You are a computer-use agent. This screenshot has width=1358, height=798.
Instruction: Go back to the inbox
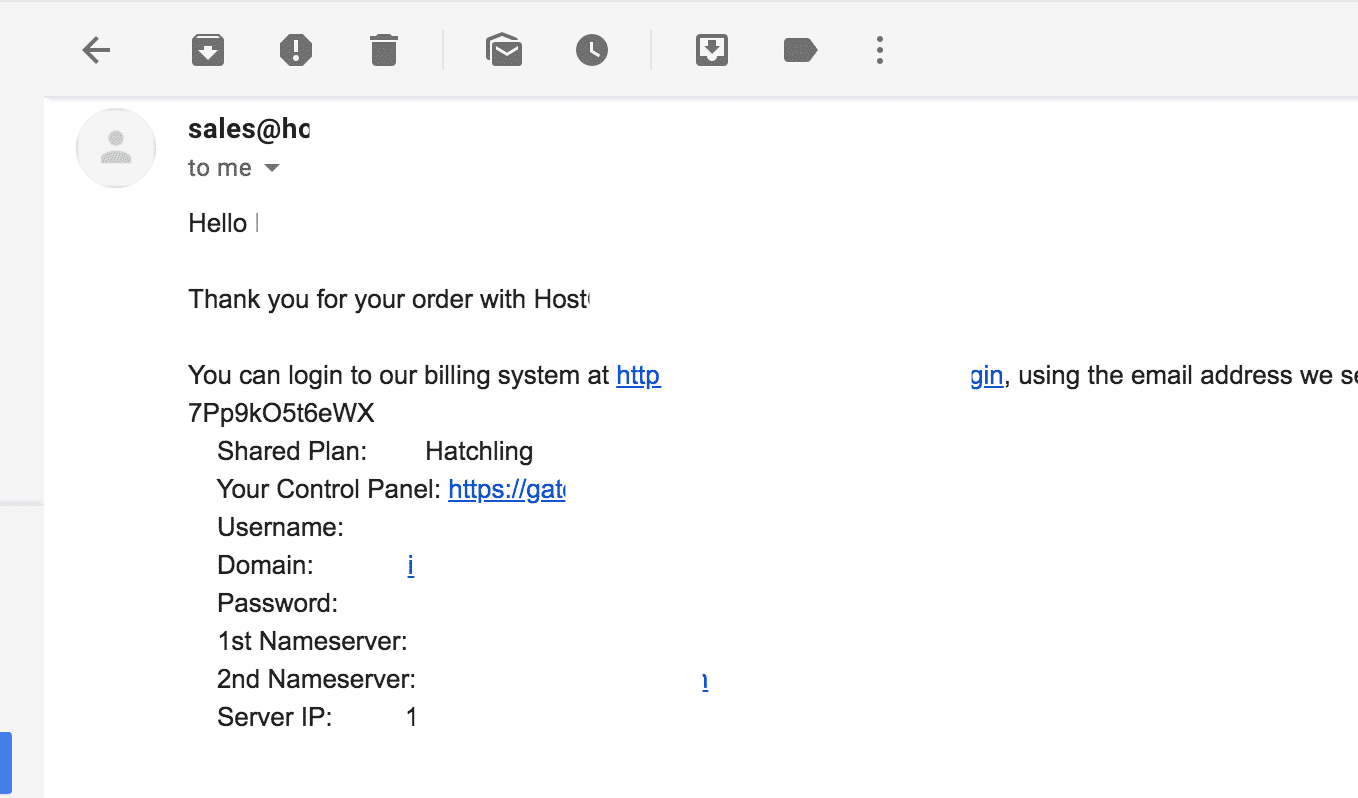click(x=96, y=49)
